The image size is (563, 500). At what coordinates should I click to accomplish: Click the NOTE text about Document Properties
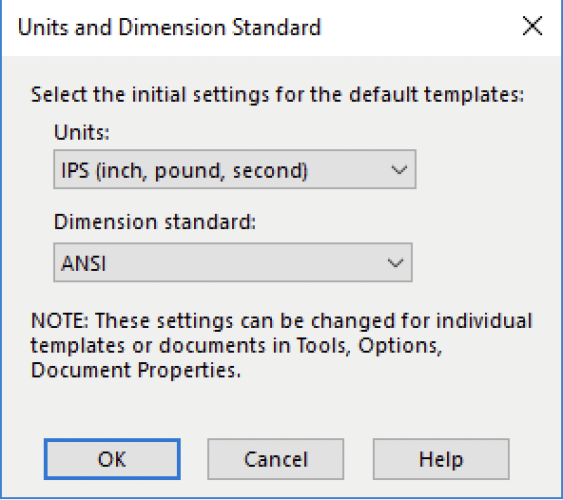pos(282,345)
